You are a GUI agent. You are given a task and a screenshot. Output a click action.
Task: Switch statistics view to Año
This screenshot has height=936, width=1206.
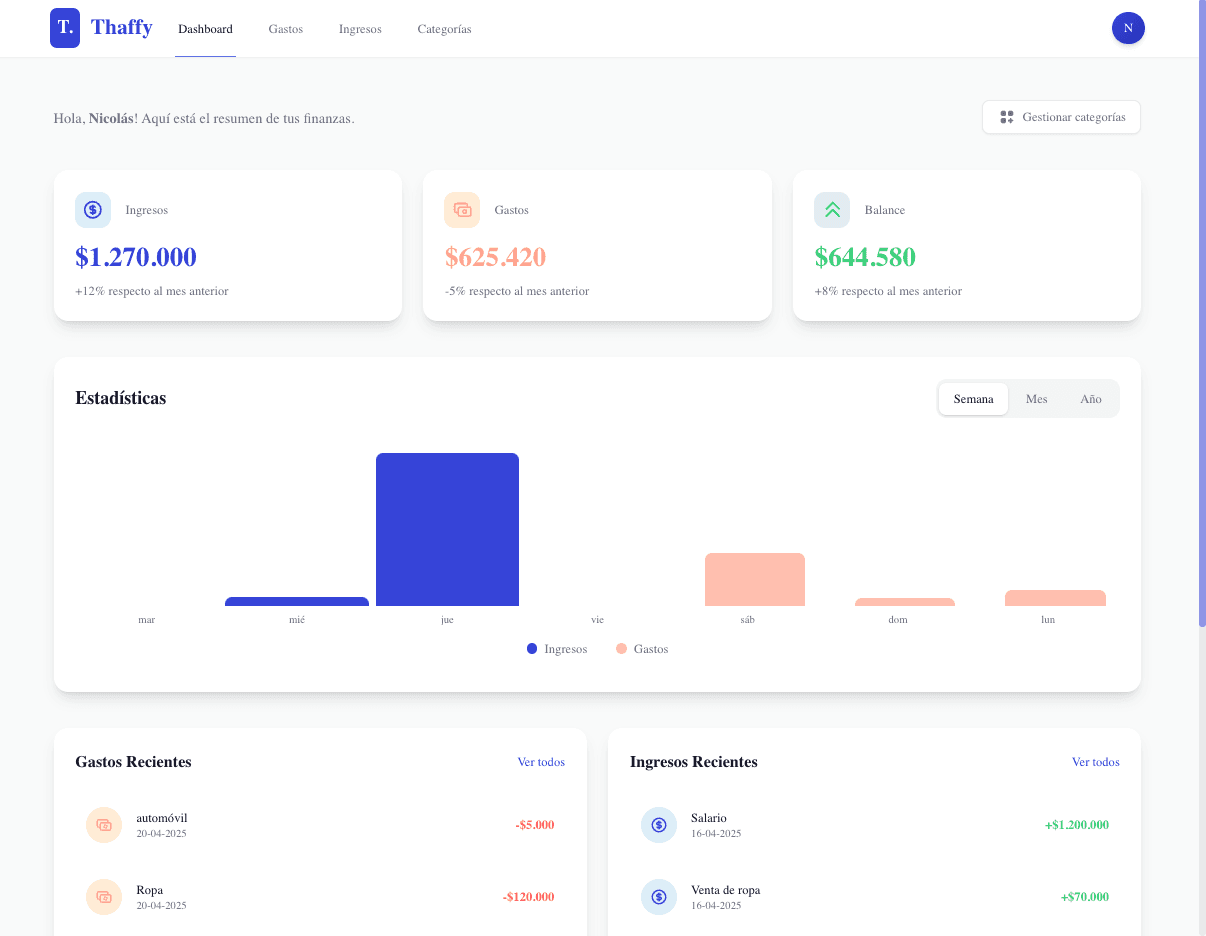(x=1090, y=398)
